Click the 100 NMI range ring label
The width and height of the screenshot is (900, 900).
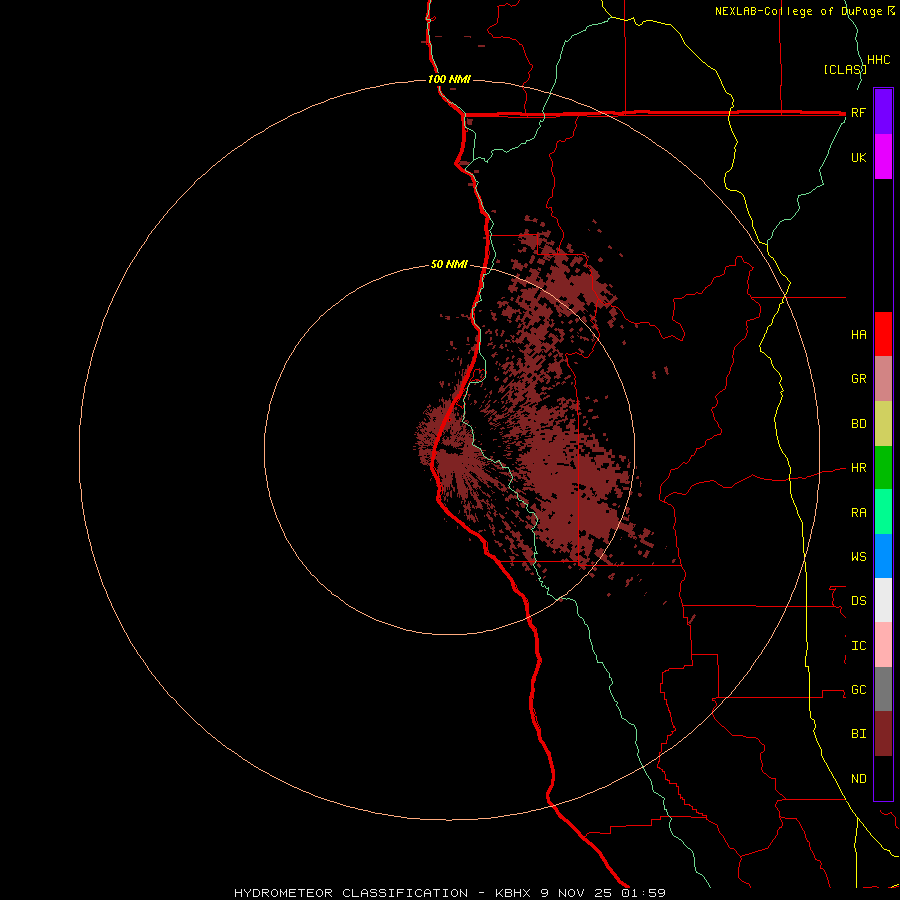click(449, 79)
